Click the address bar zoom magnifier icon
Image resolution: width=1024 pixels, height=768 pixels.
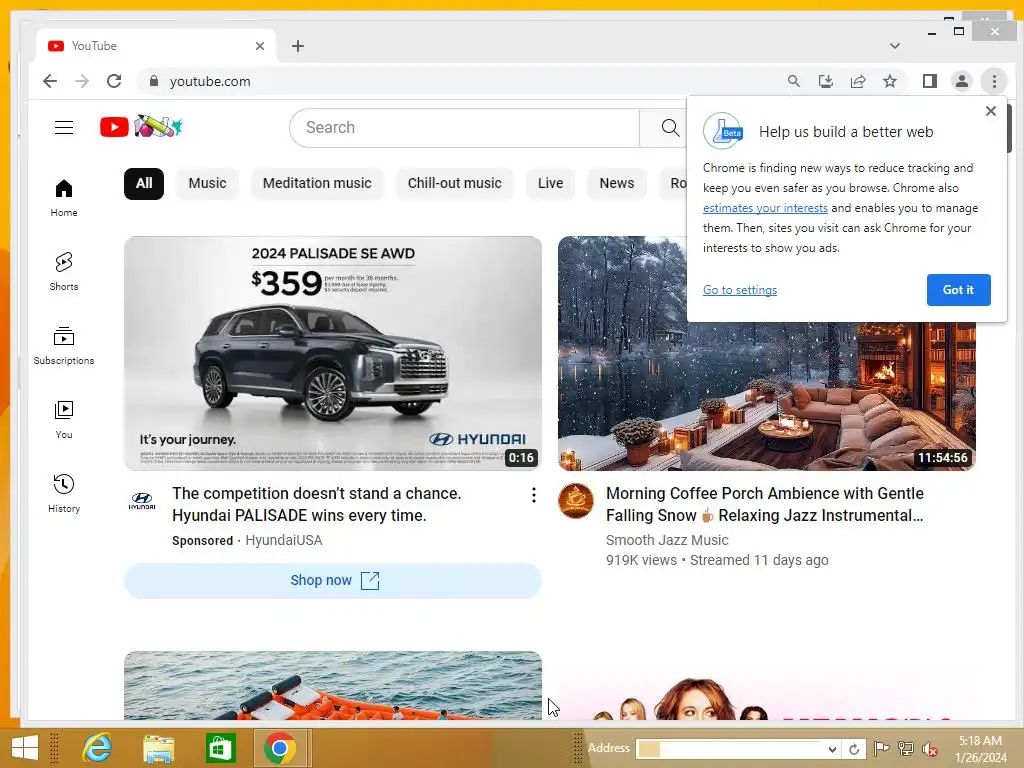[793, 81]
